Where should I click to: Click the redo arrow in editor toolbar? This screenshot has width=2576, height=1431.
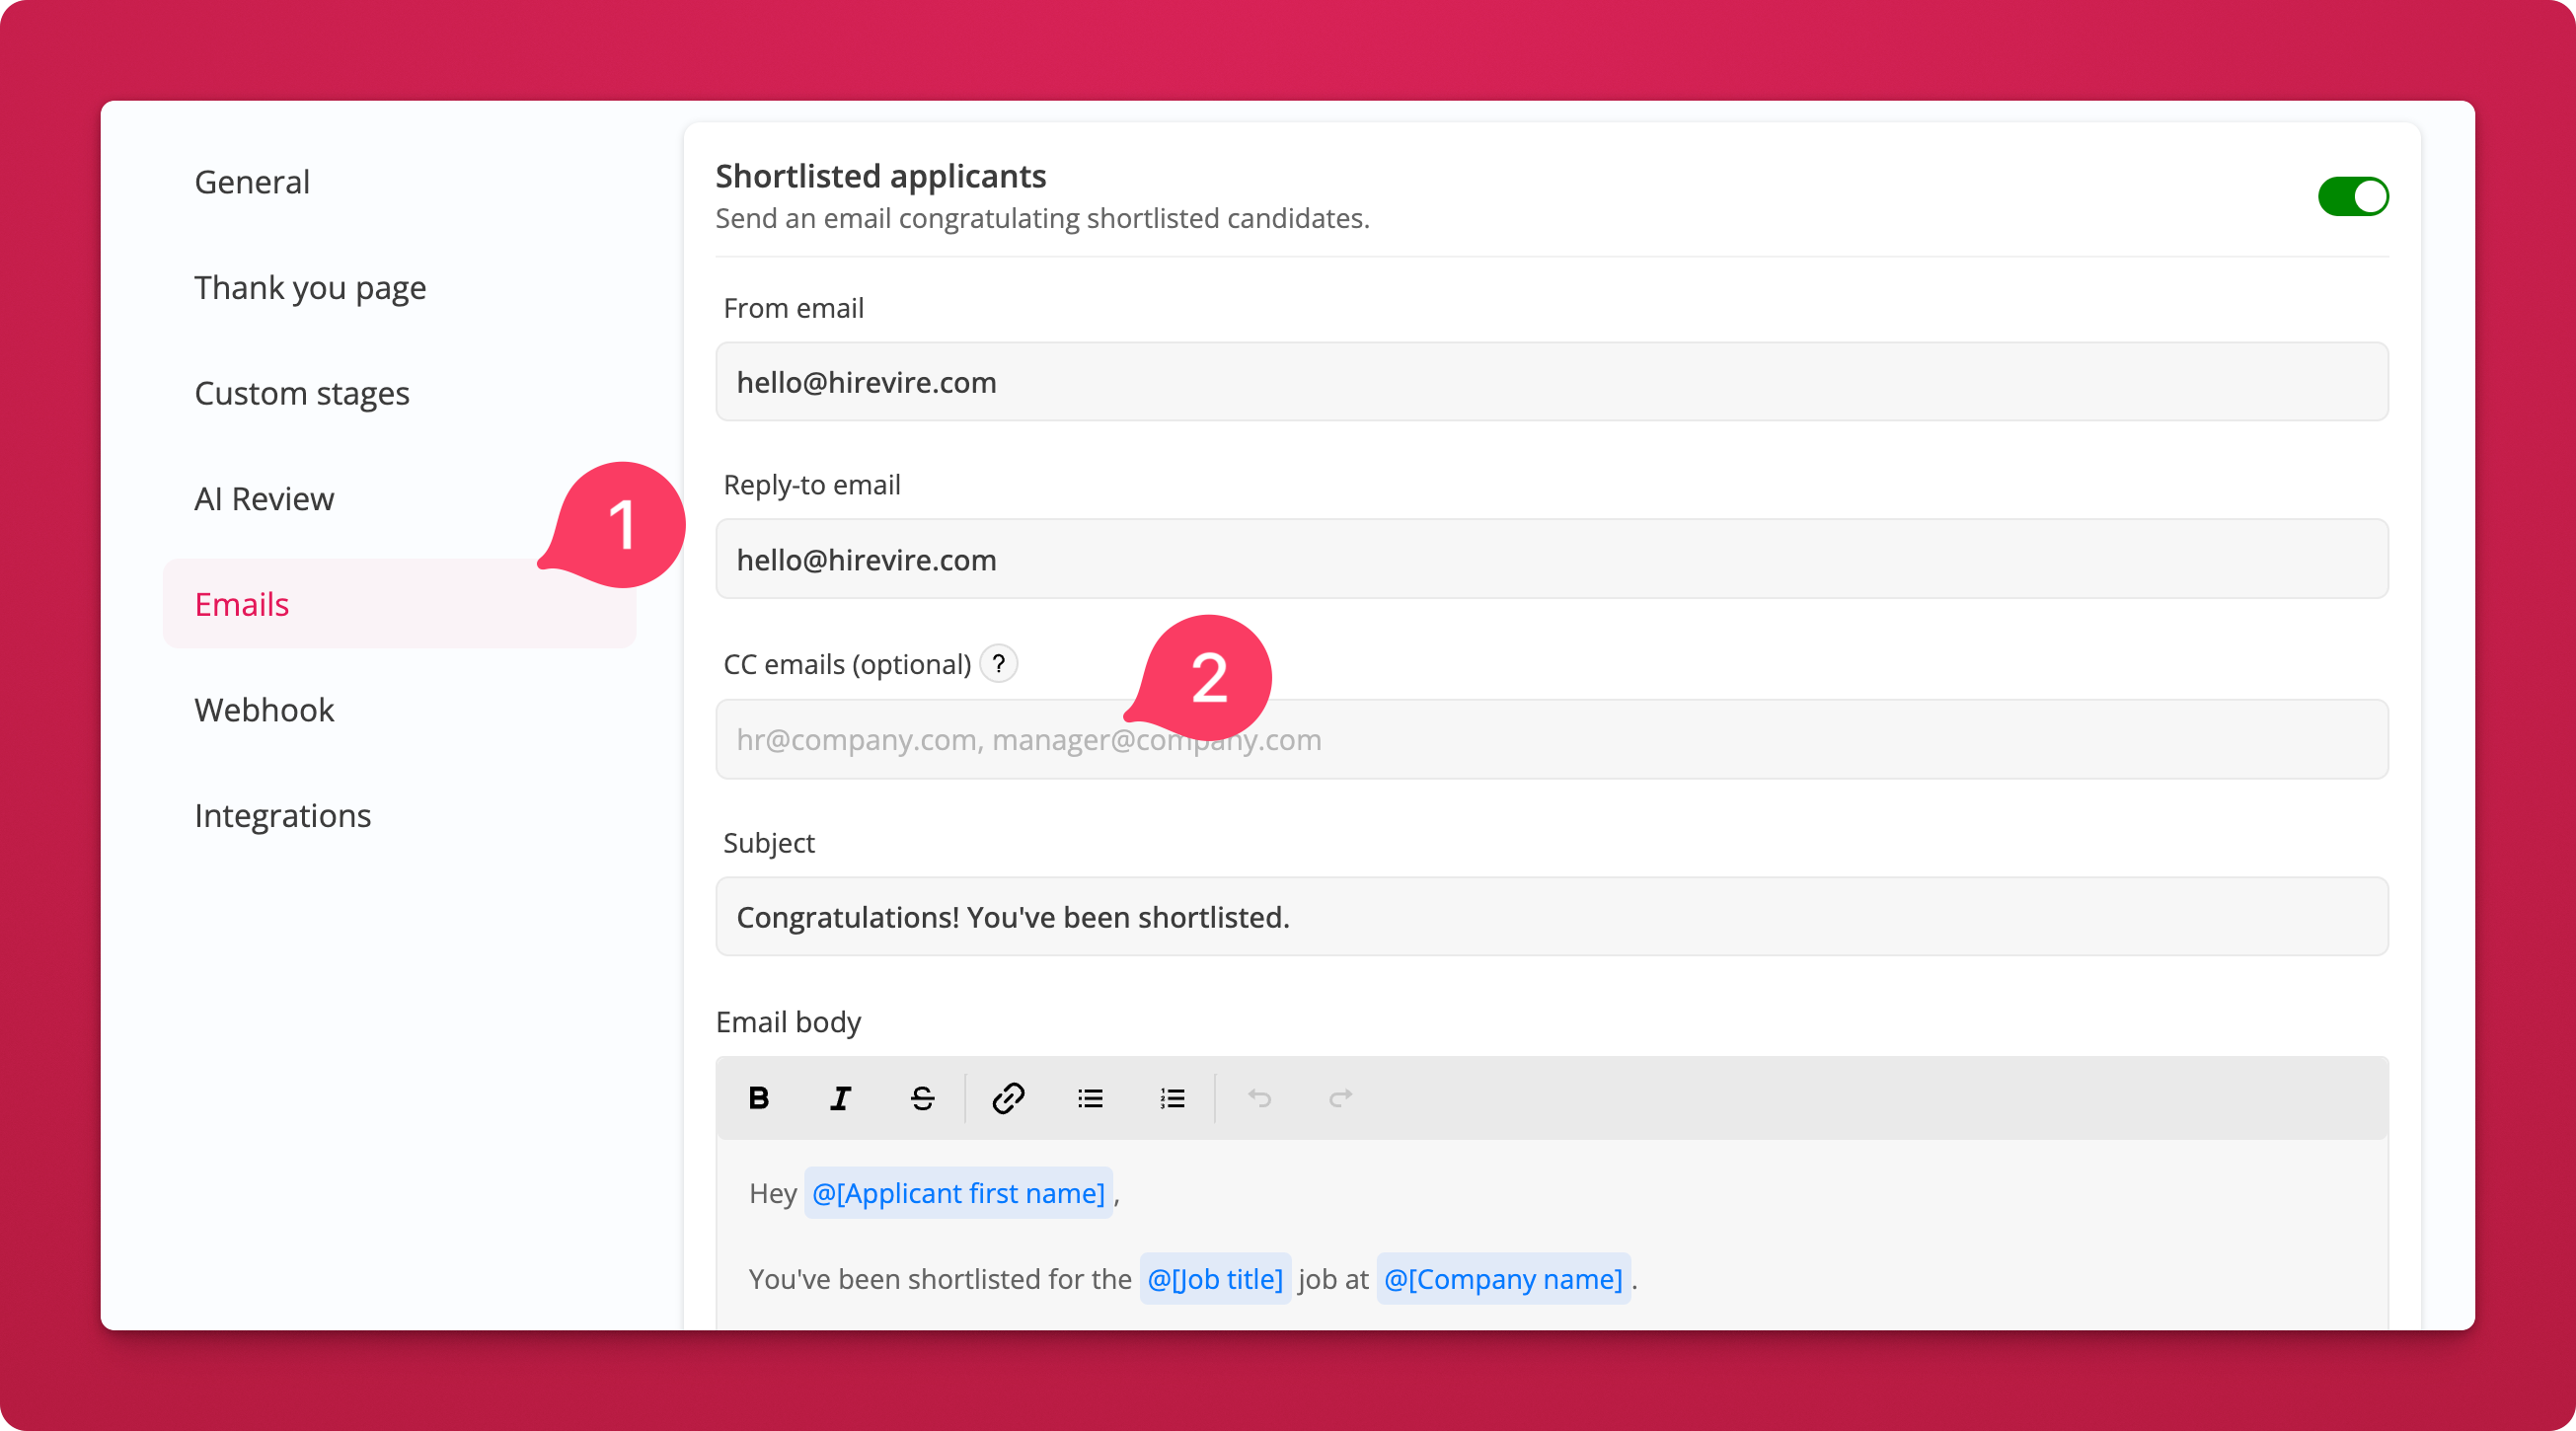coord(1340,1098)
